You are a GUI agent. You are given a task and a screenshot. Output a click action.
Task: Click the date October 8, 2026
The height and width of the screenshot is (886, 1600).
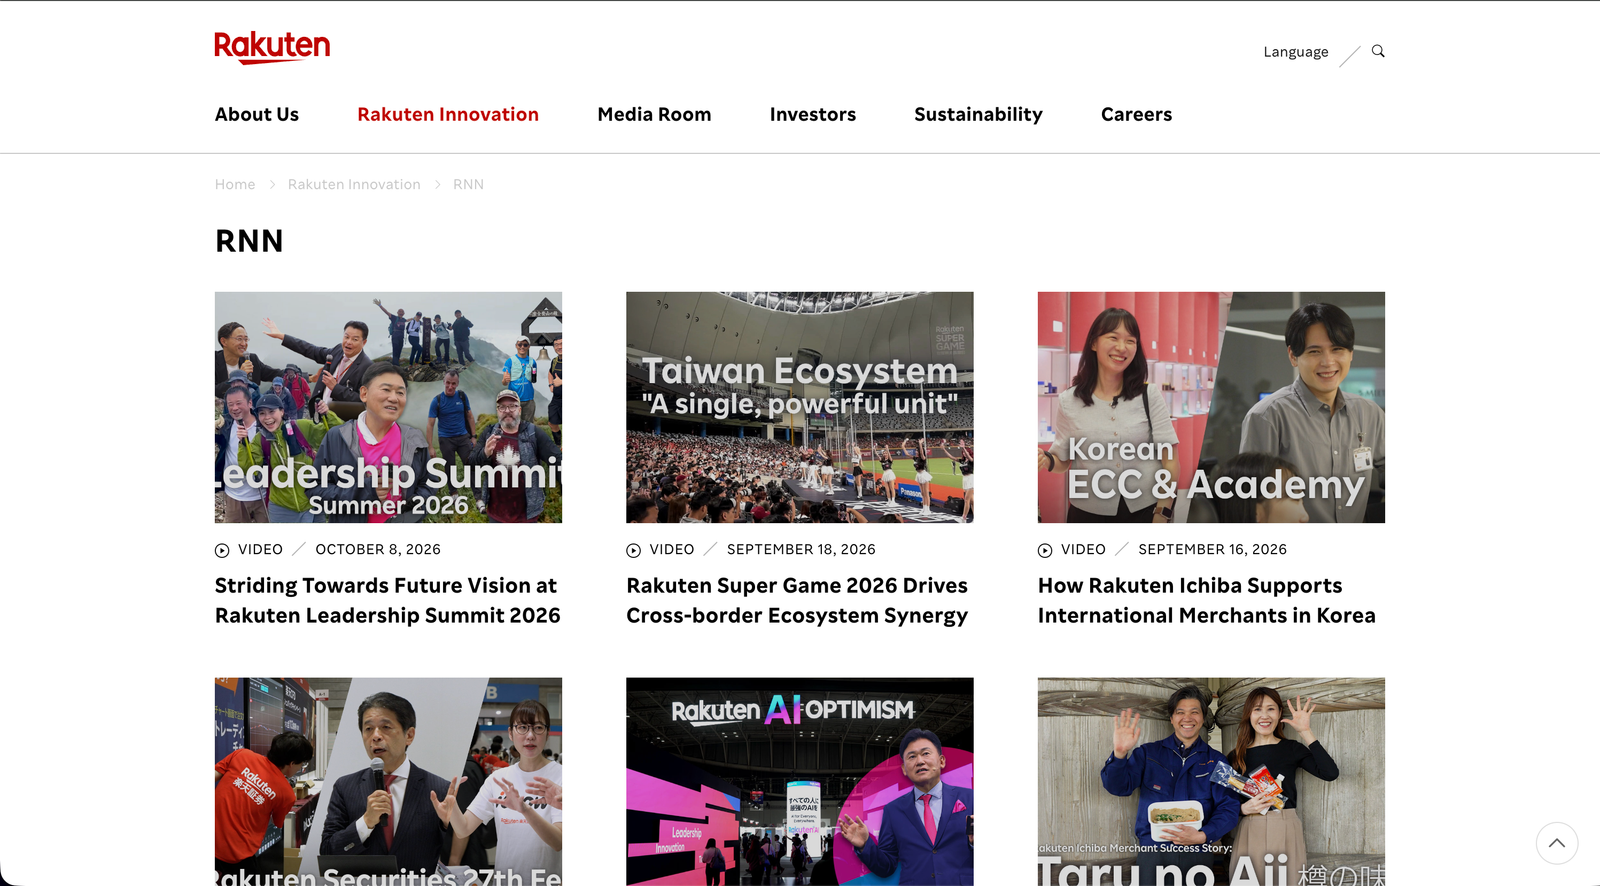[378, 550]
